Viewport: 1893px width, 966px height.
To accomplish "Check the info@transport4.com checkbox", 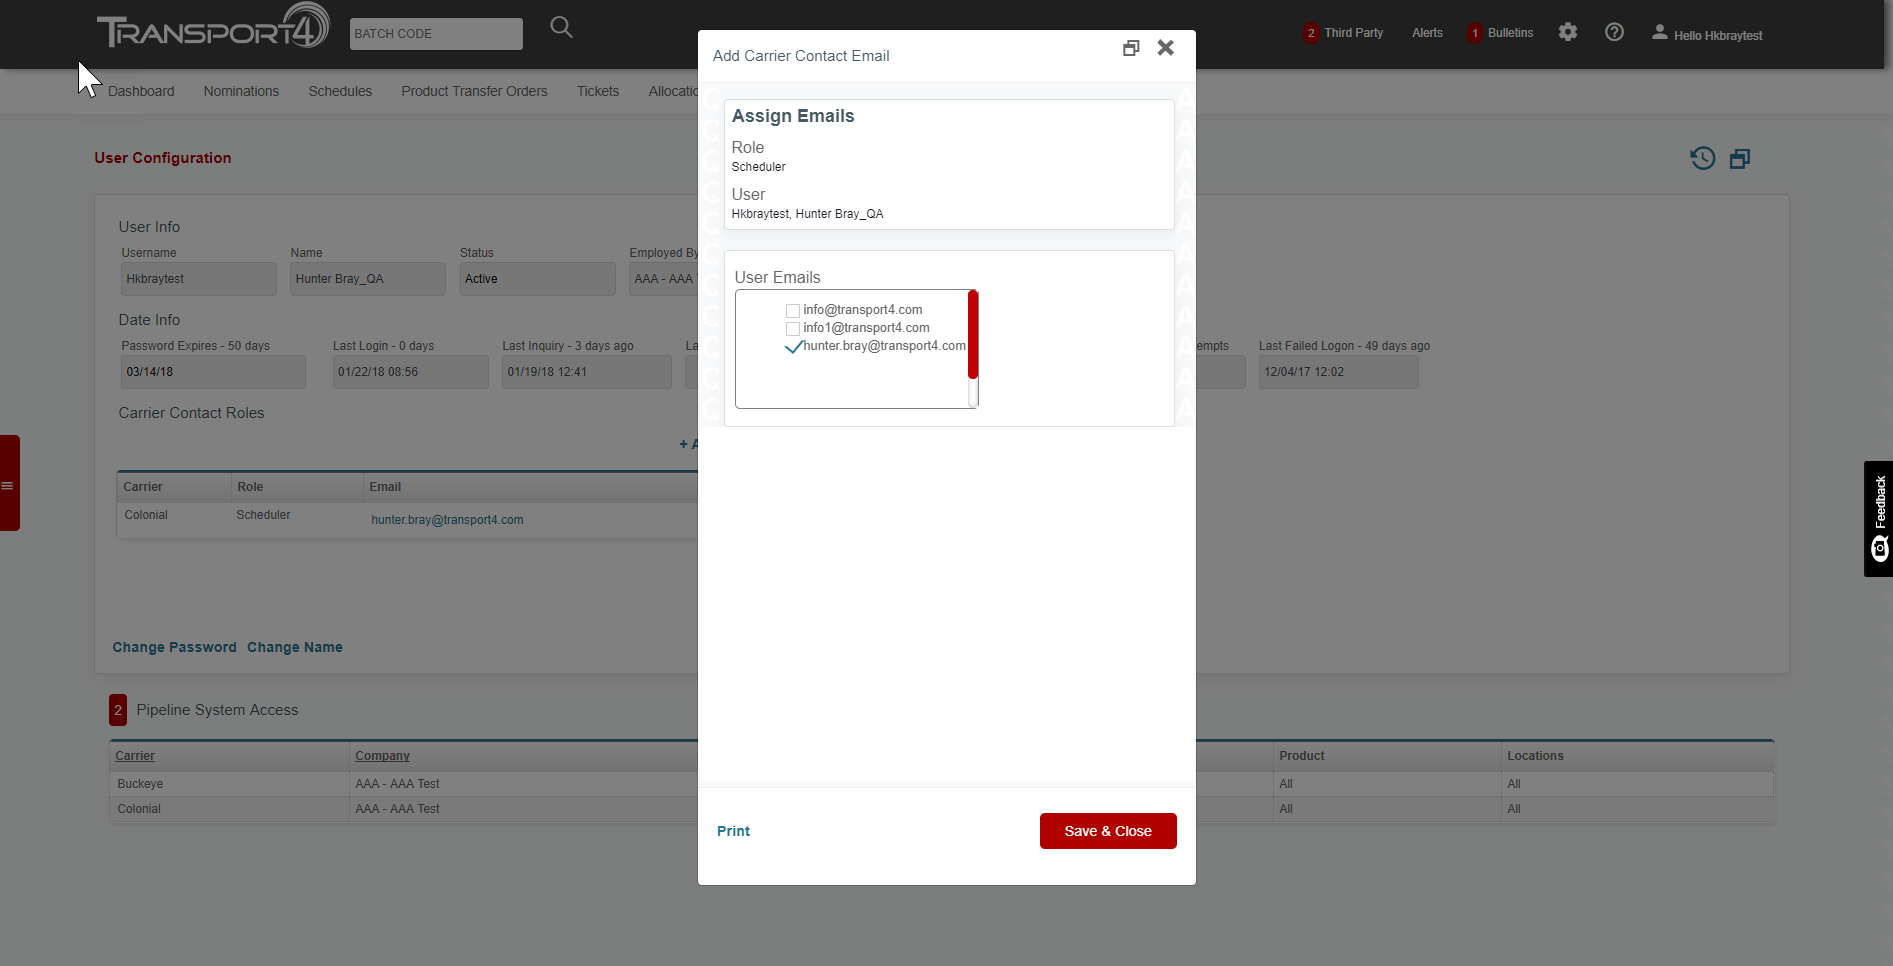I will tap(793, 311).
